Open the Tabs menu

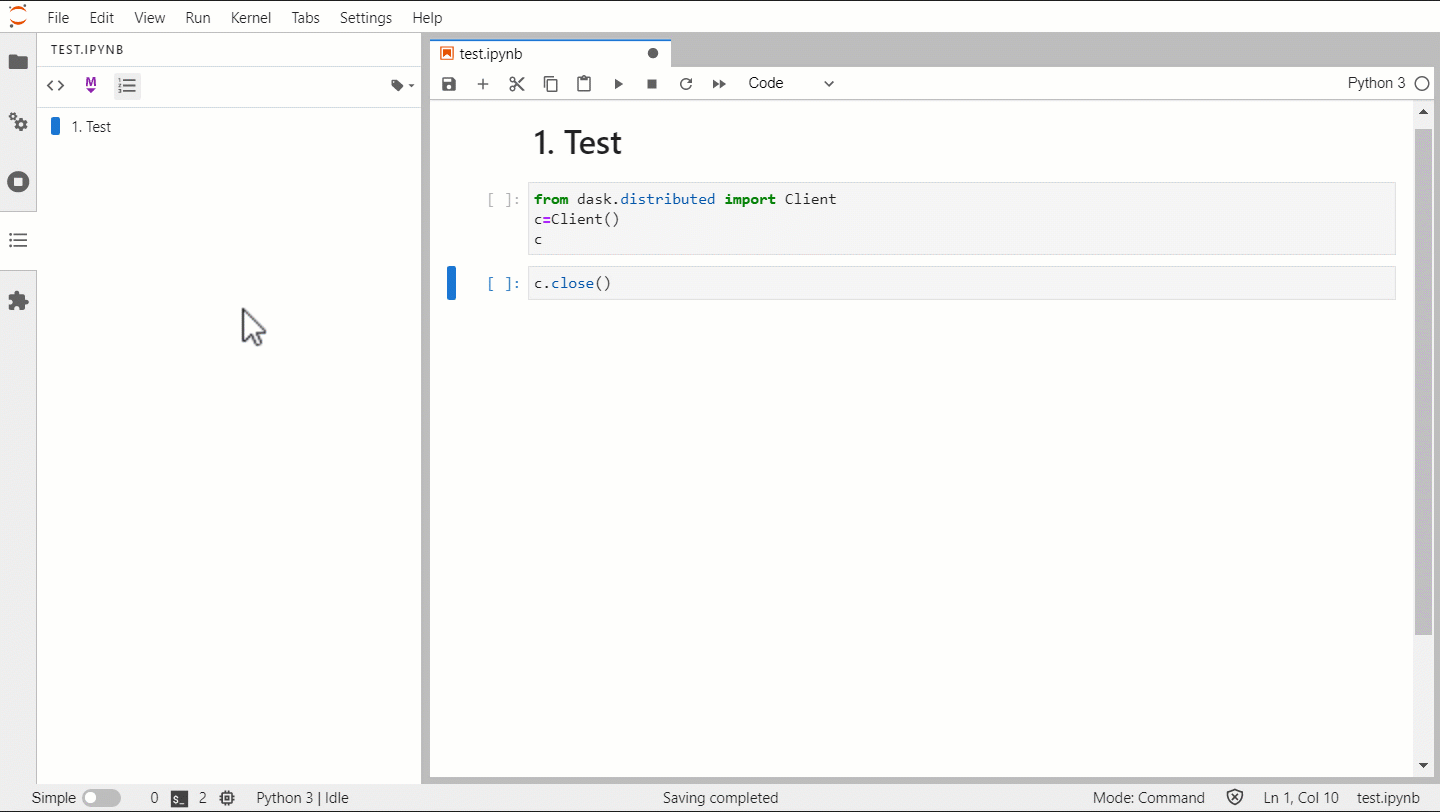click(306, 18)
